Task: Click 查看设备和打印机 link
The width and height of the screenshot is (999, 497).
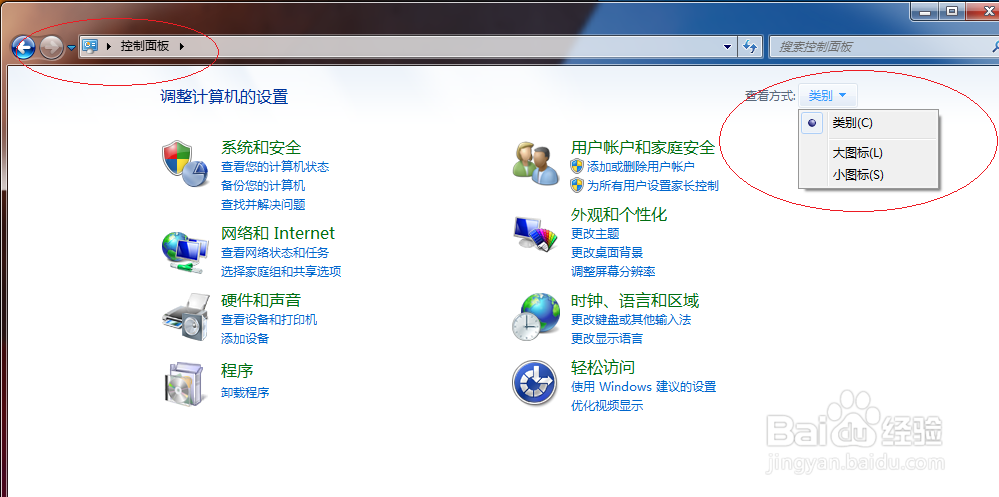Action: point(269,319)
